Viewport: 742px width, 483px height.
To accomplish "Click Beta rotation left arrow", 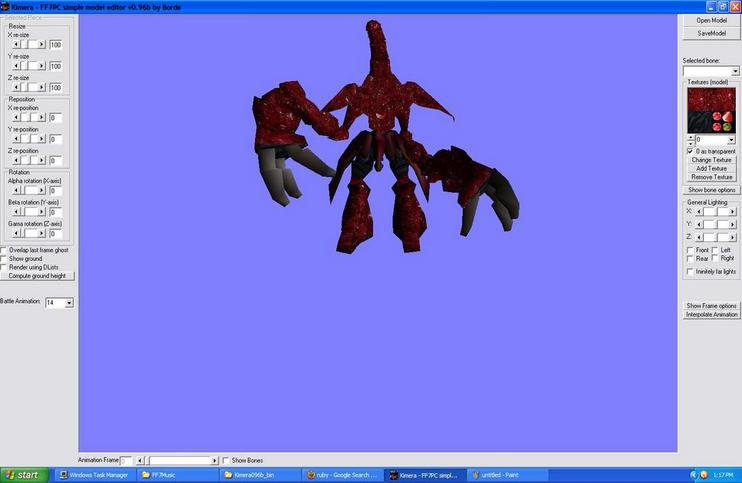I will 17,211.
